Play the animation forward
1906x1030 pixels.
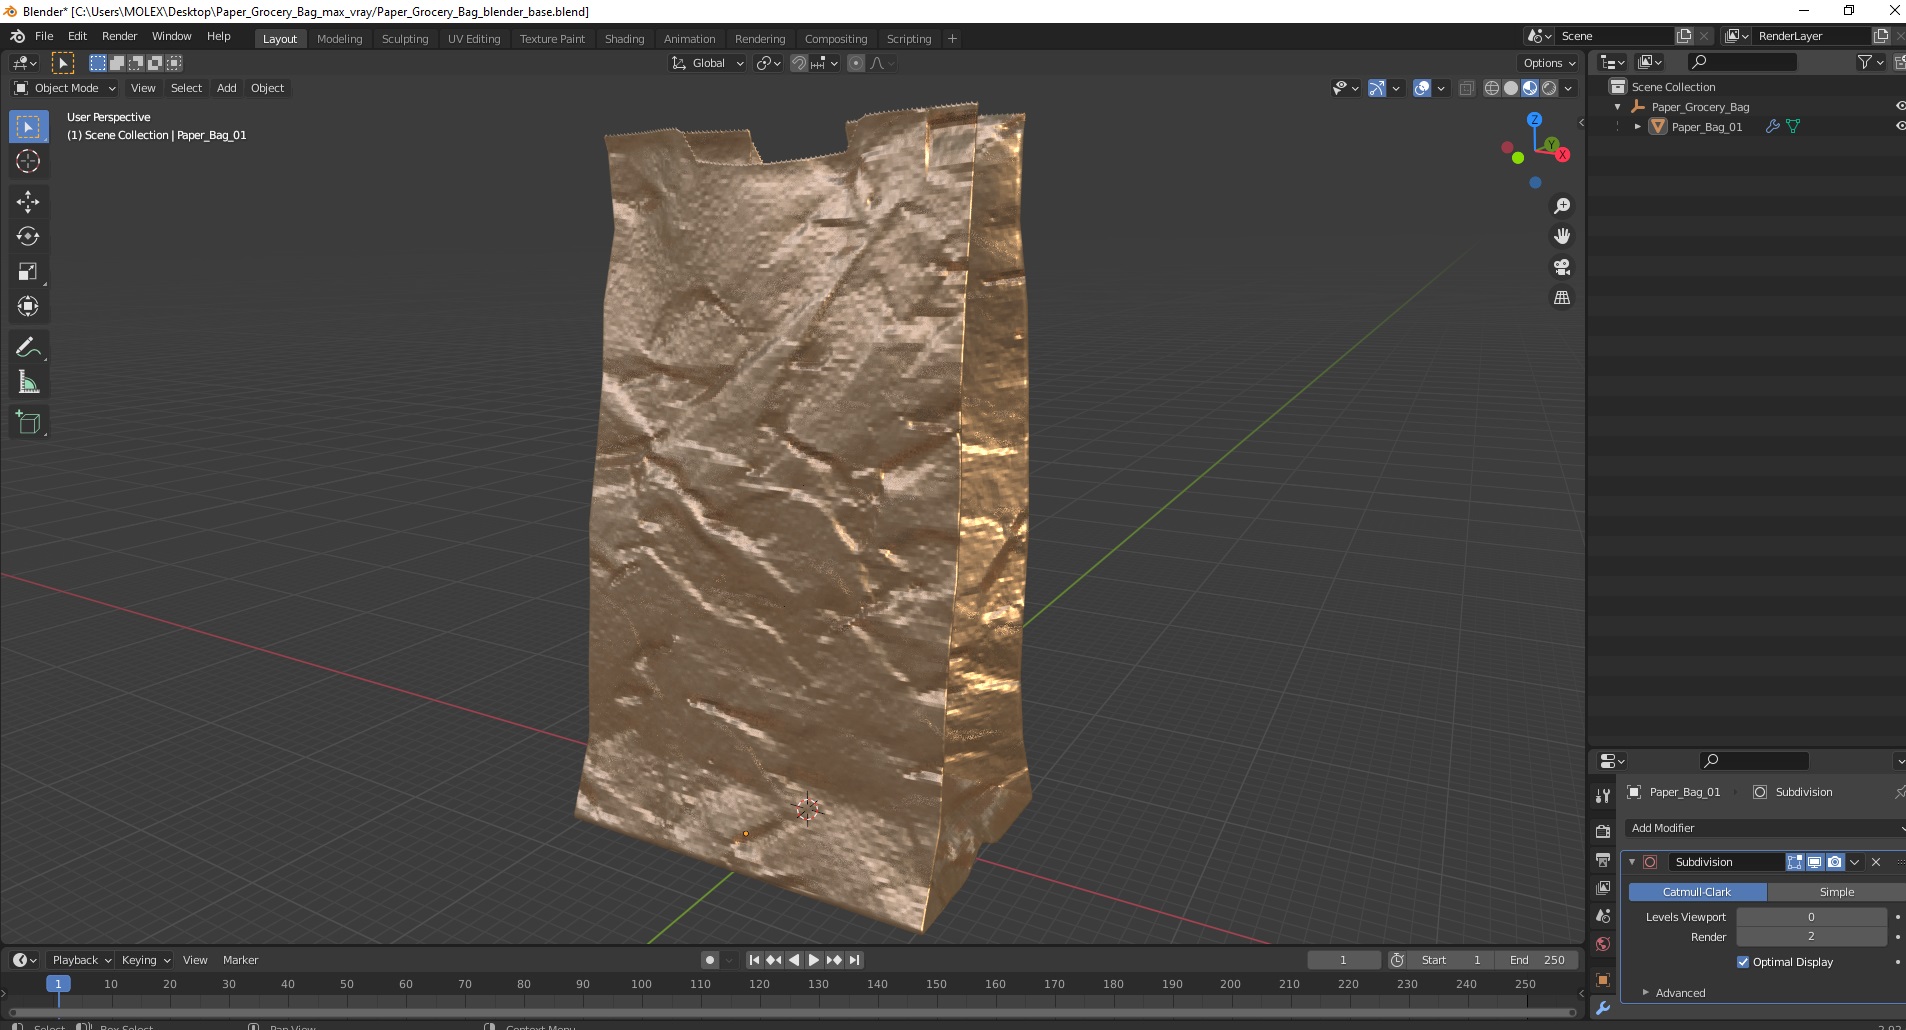click(x=814, y=960)
